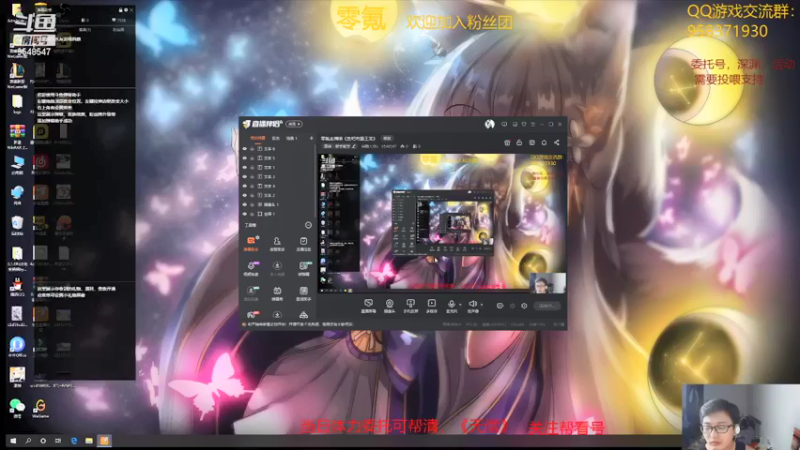
Task: Edit stream category via pencil next to game label
Action: [x=354, y=146]
